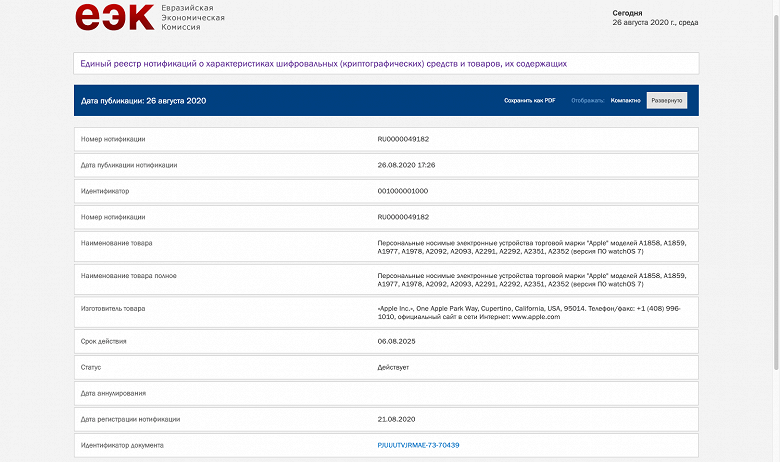This screenshot has height=462, width=780.
Task: Click the 'Дата публикации: 26 августа 2020' header
Action: [x=143, y=101]
